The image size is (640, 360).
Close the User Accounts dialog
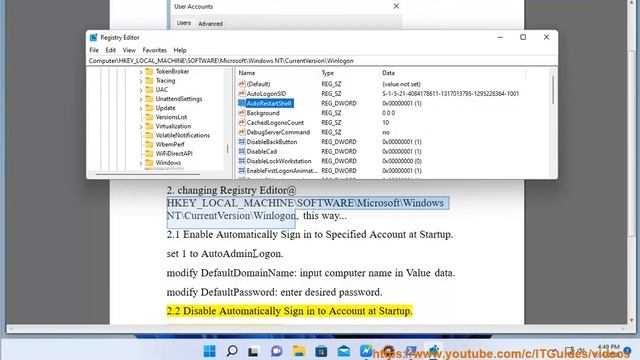coord(396,6)
